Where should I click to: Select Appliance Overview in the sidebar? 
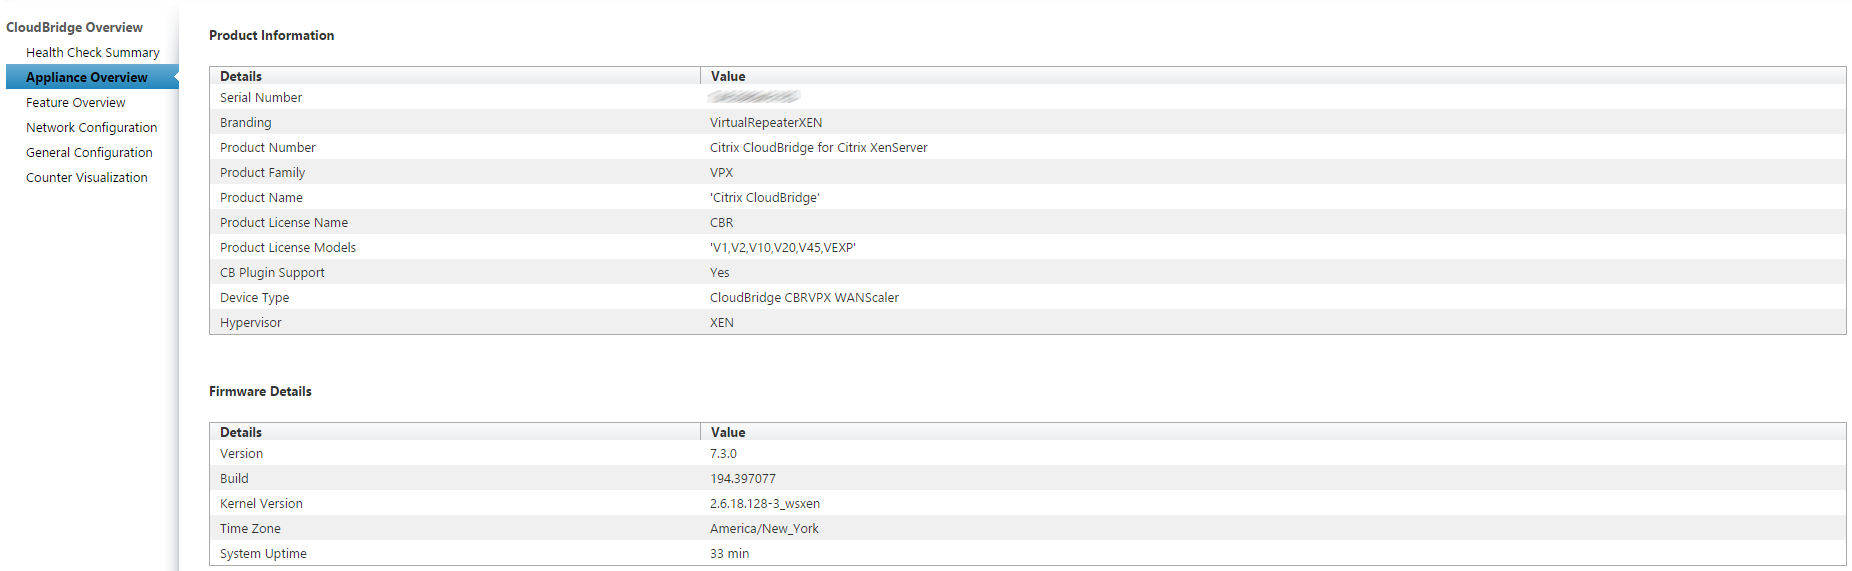pos(87,78)
